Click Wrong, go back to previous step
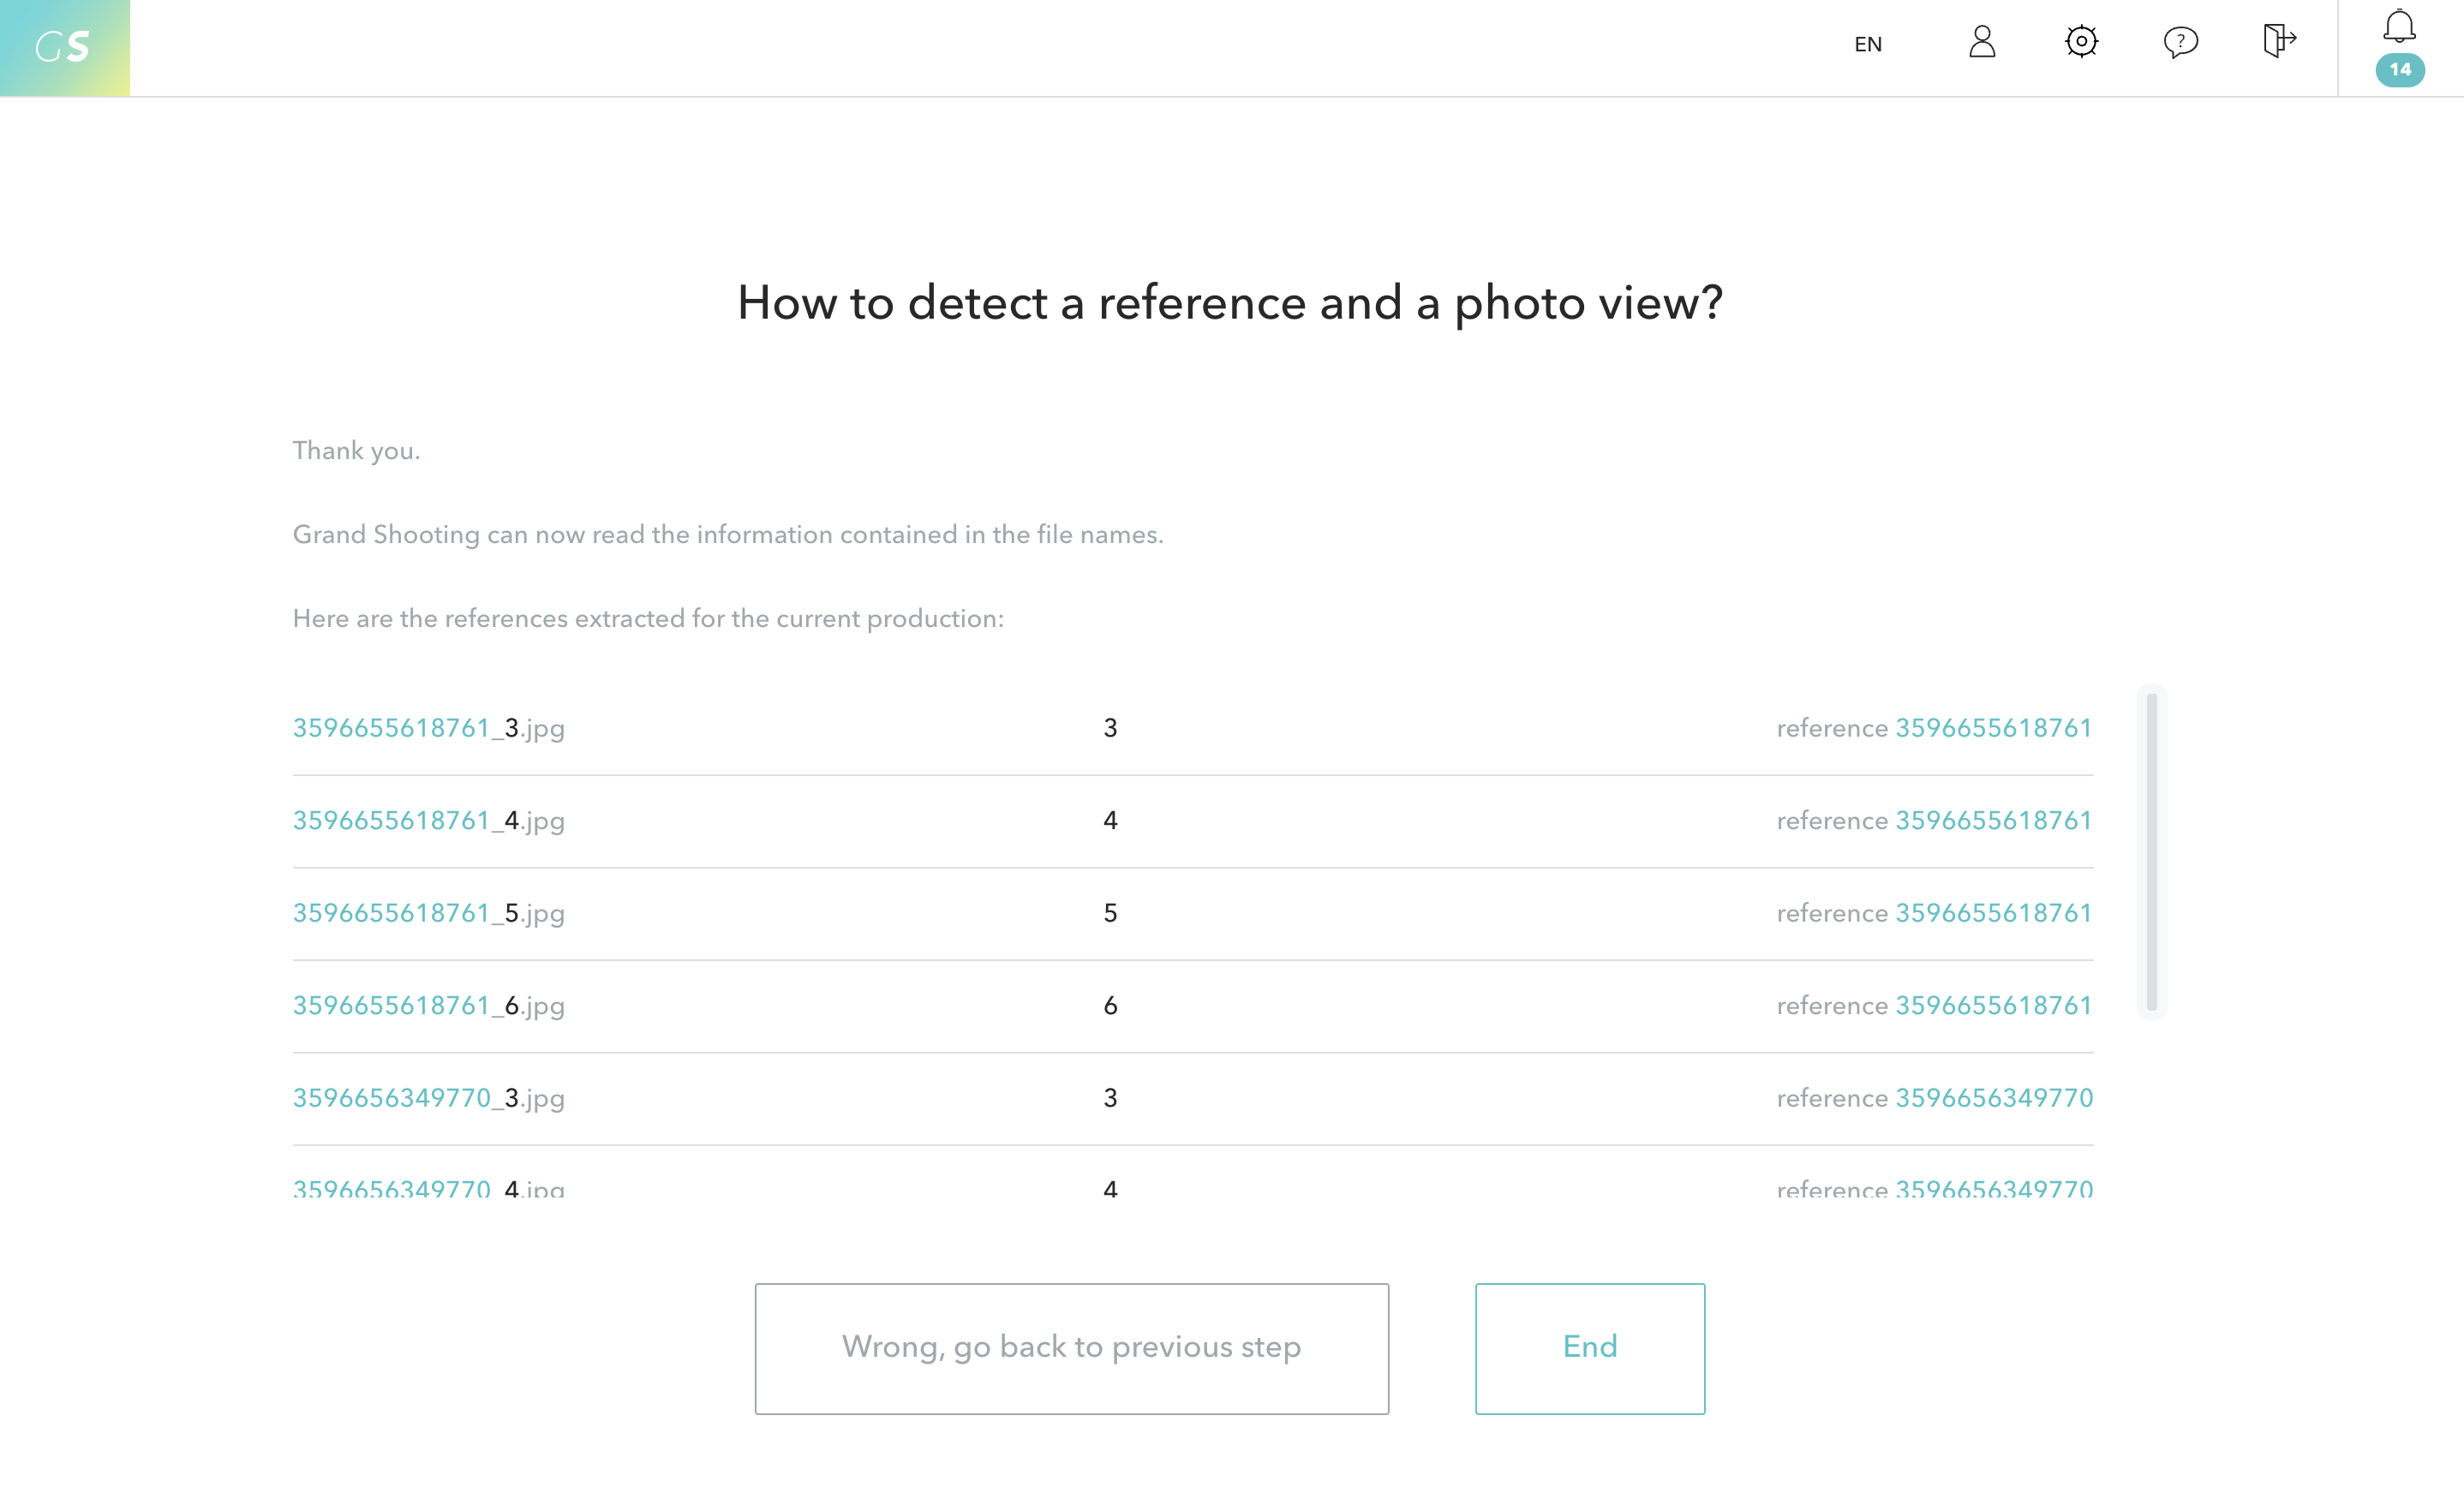 point(1071,1347)
